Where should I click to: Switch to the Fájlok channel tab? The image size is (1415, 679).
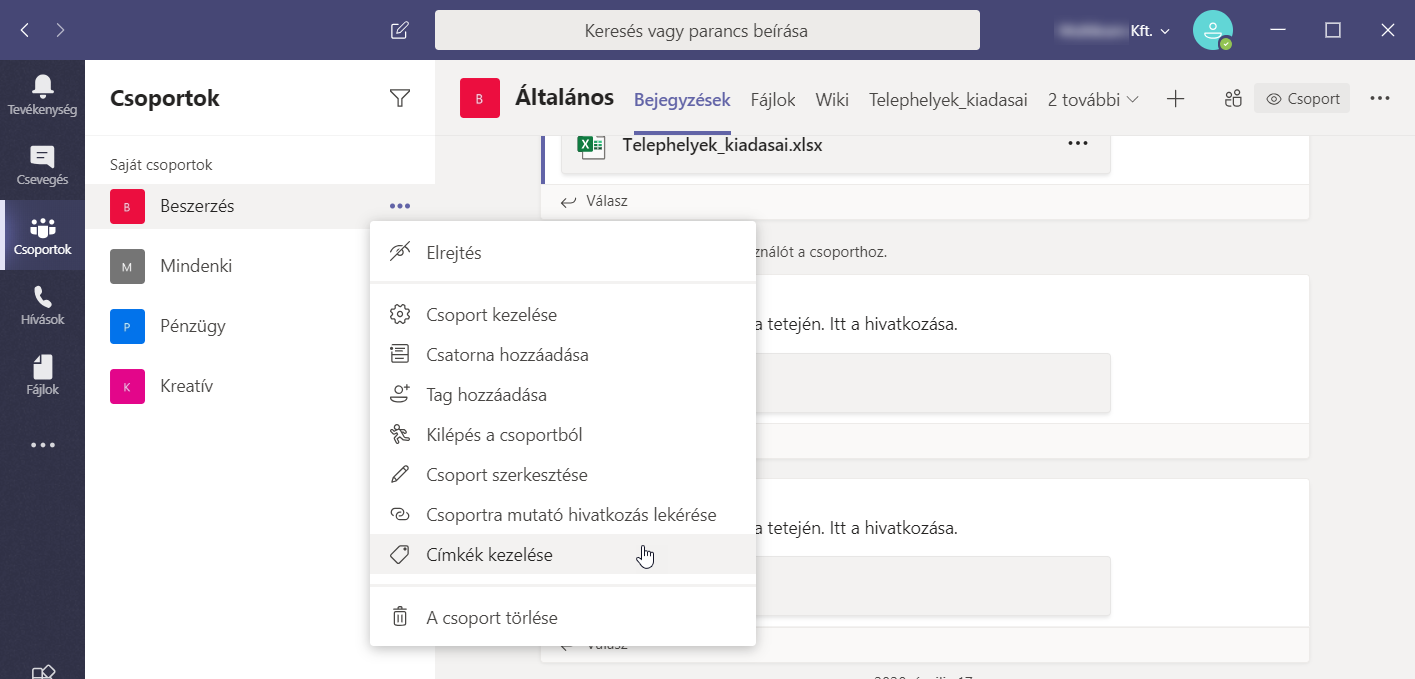click(773, 99)
